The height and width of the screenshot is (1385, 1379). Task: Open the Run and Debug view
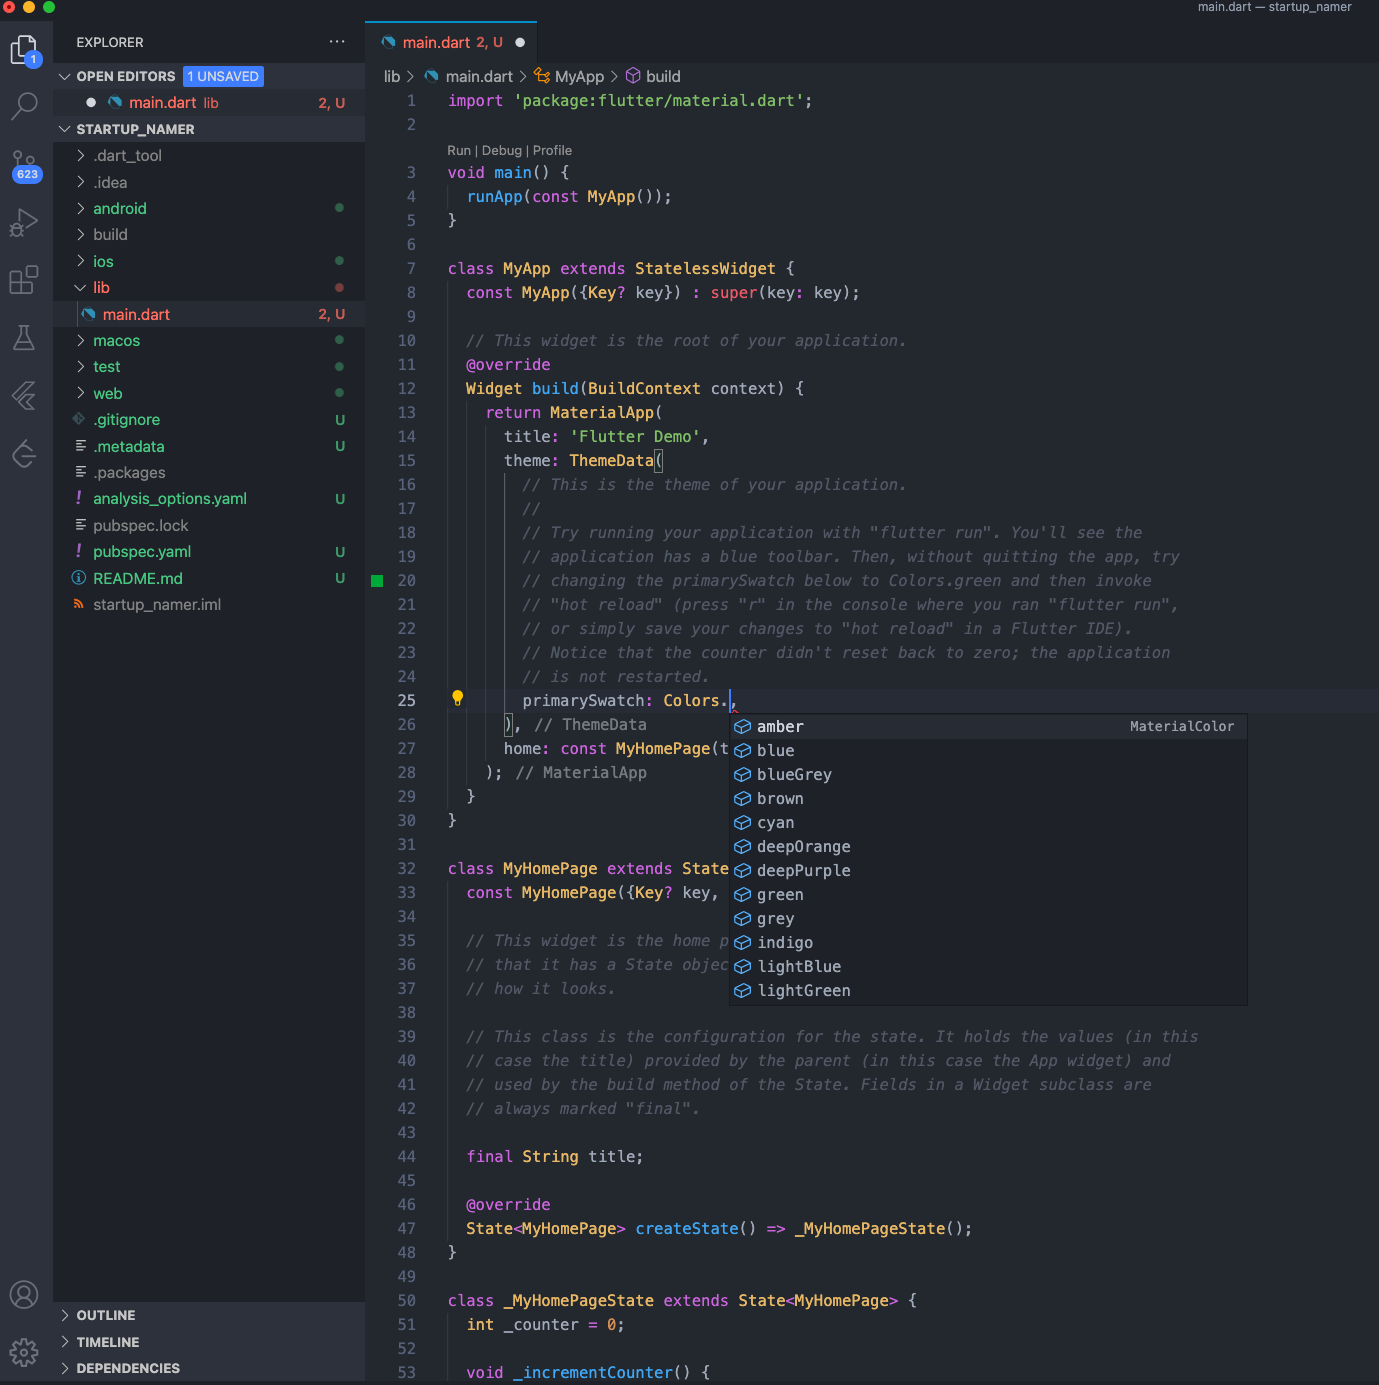coord(24,222)
